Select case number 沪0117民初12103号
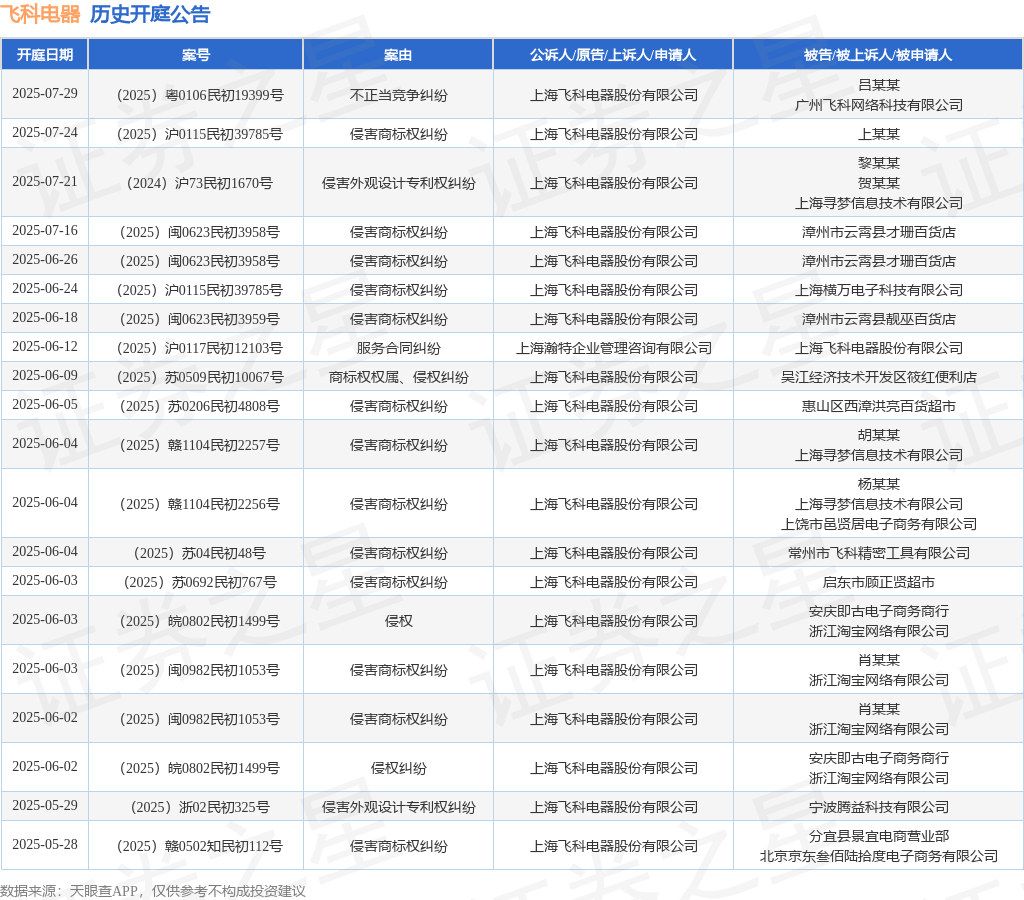 point(200,348)
